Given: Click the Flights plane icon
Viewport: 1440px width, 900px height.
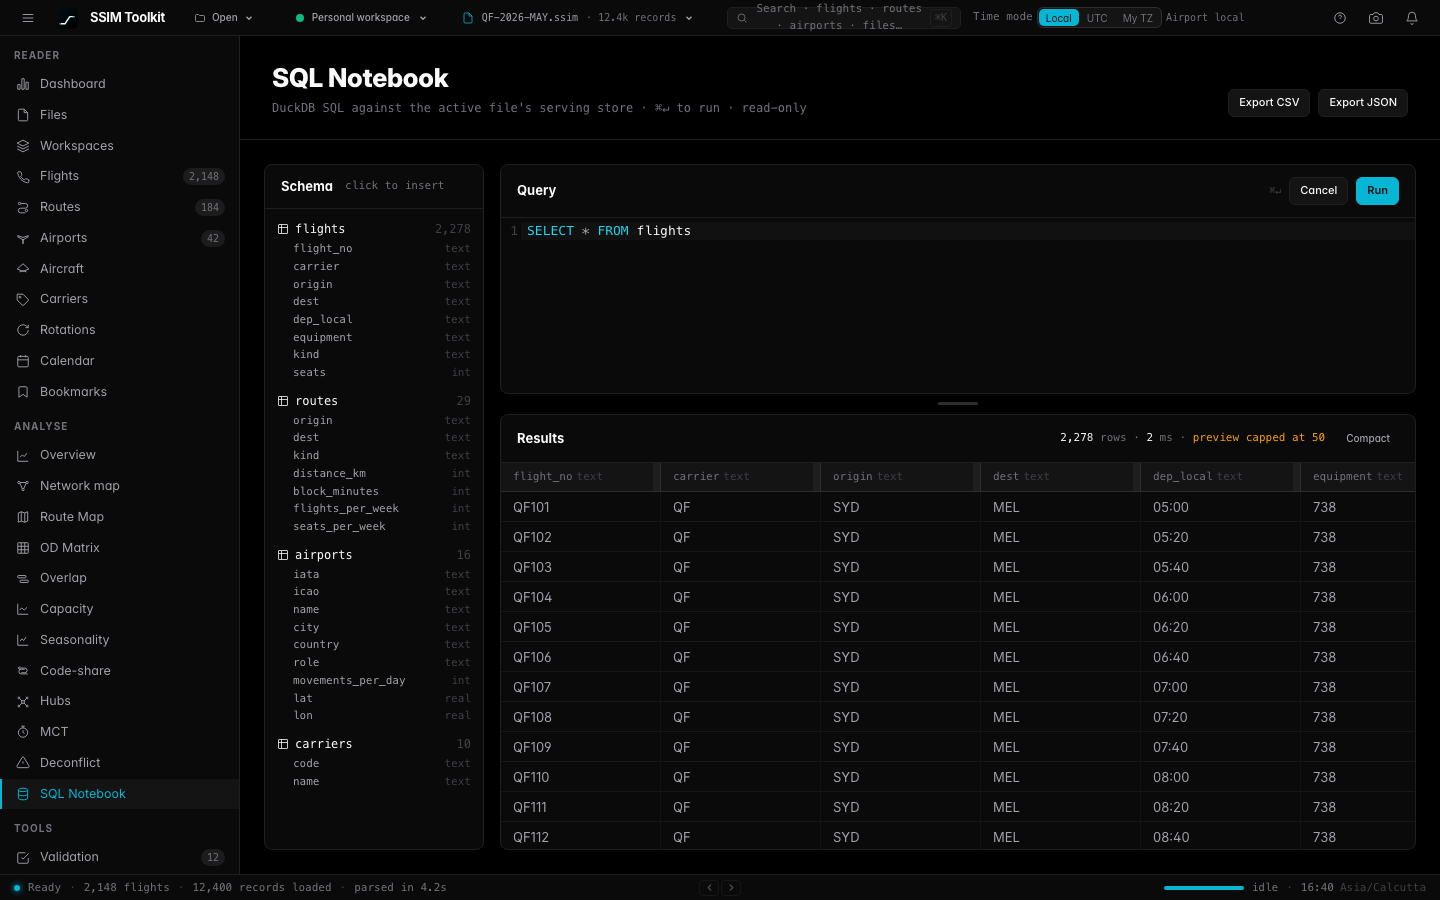Looking at the screenshot, I should point(23,176).
